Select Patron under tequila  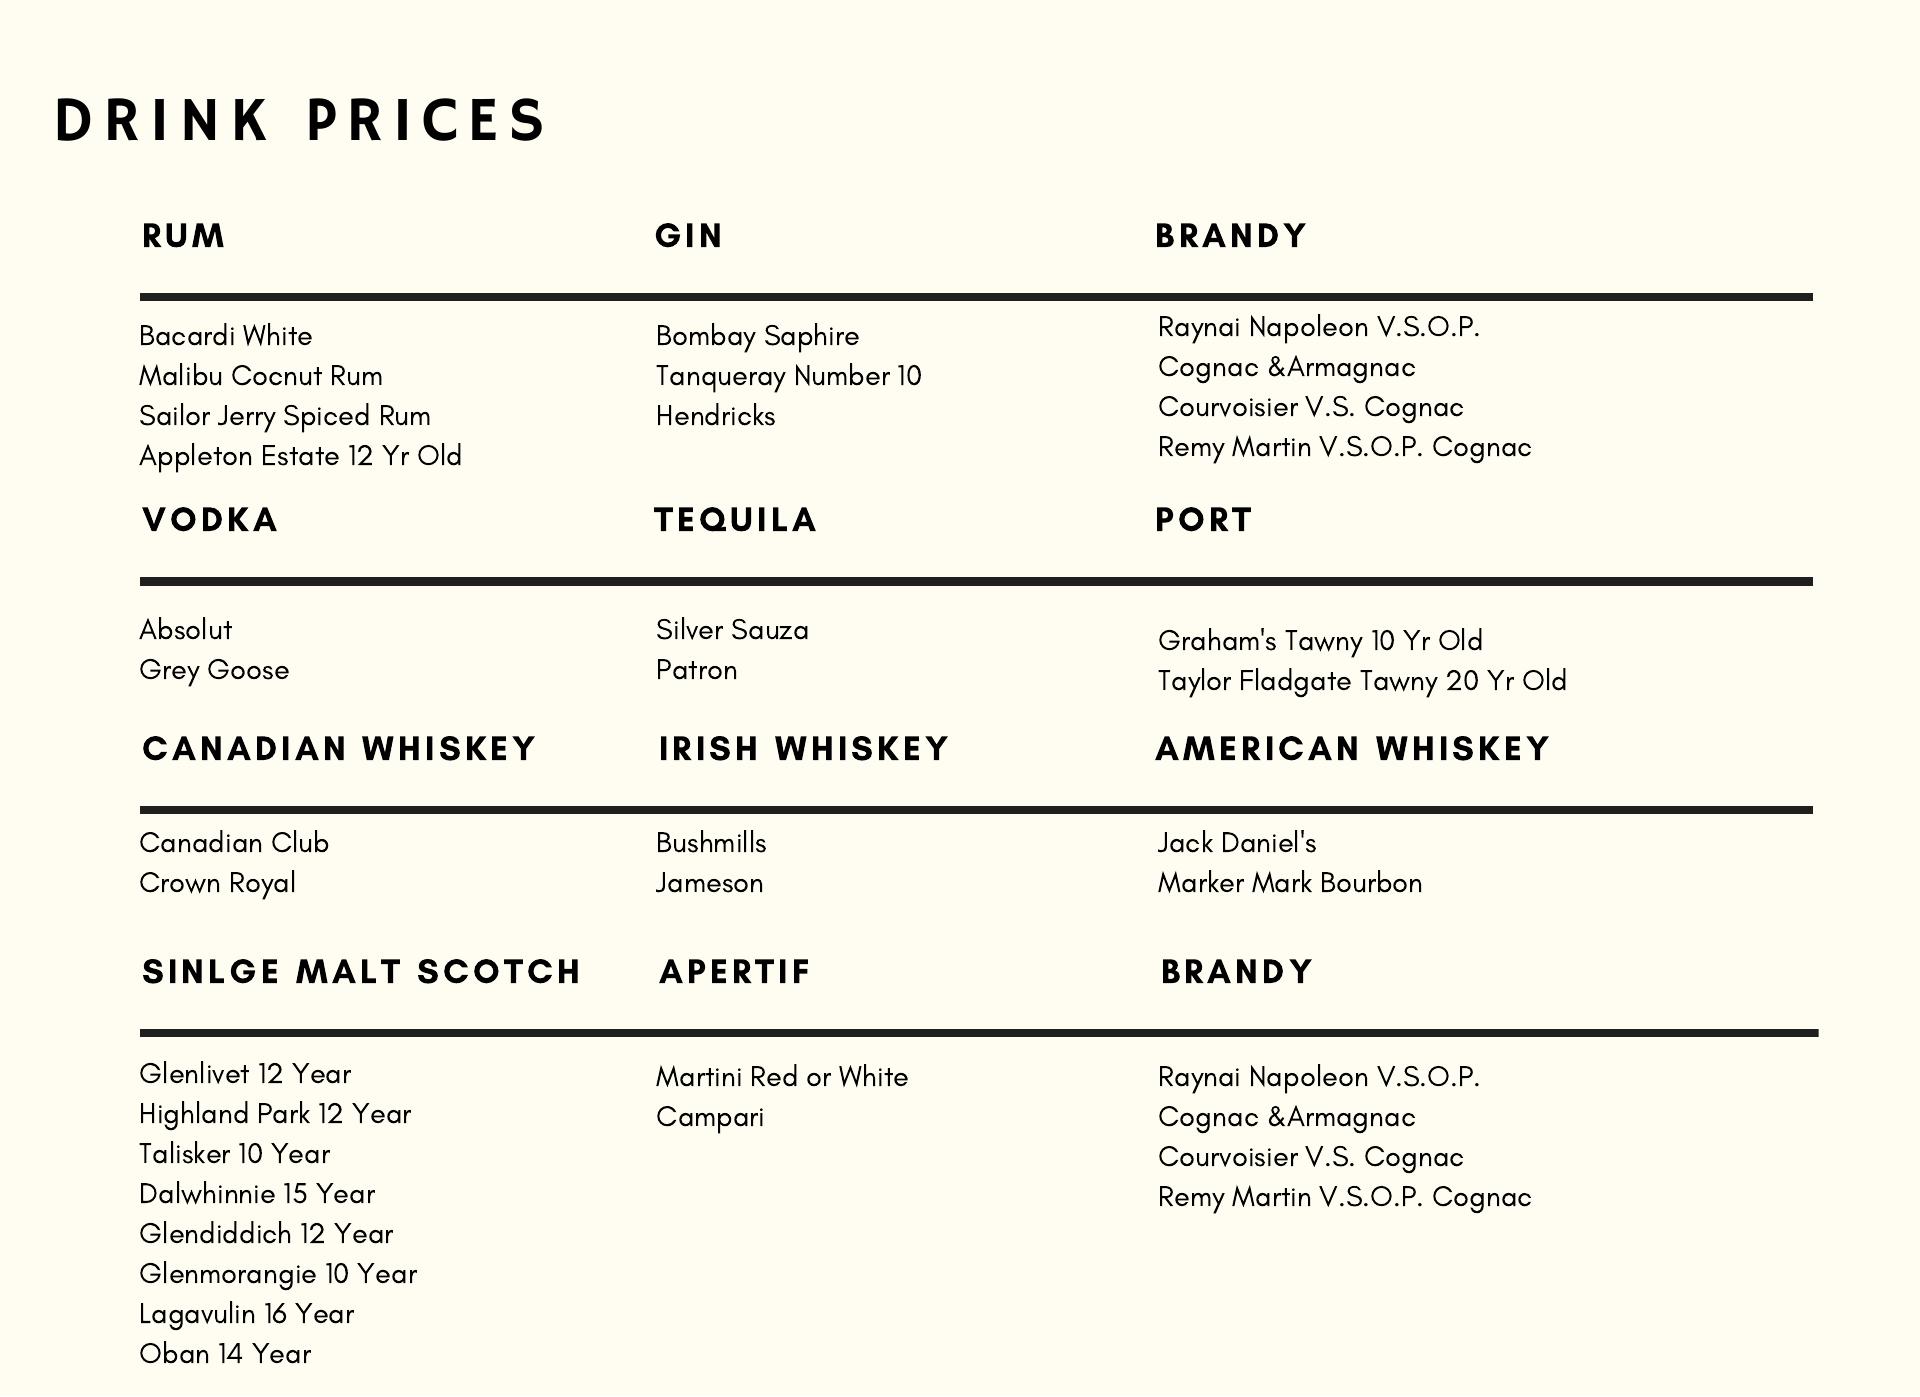696,670
